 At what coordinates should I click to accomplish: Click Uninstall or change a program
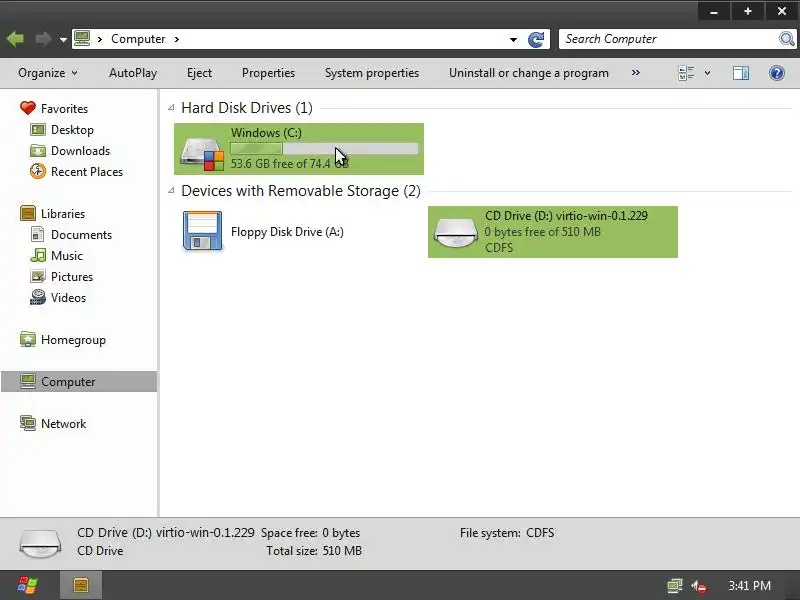click(x=529, y=73)
